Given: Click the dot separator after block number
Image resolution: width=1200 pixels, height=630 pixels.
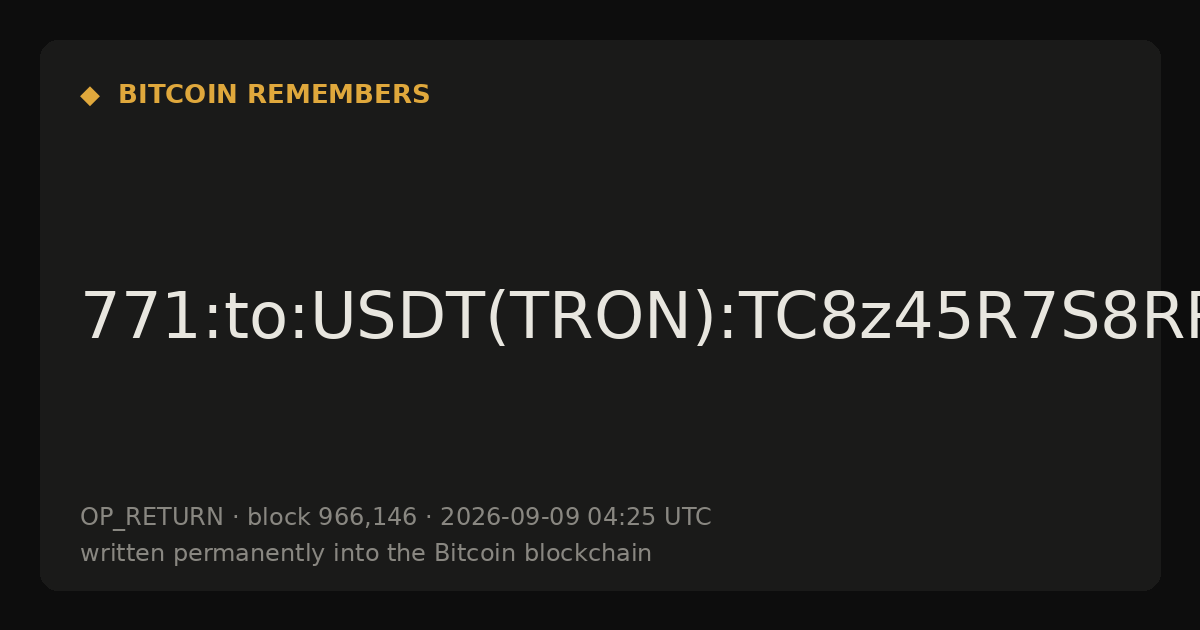Looking at the screenshot, I should (428, 518).
